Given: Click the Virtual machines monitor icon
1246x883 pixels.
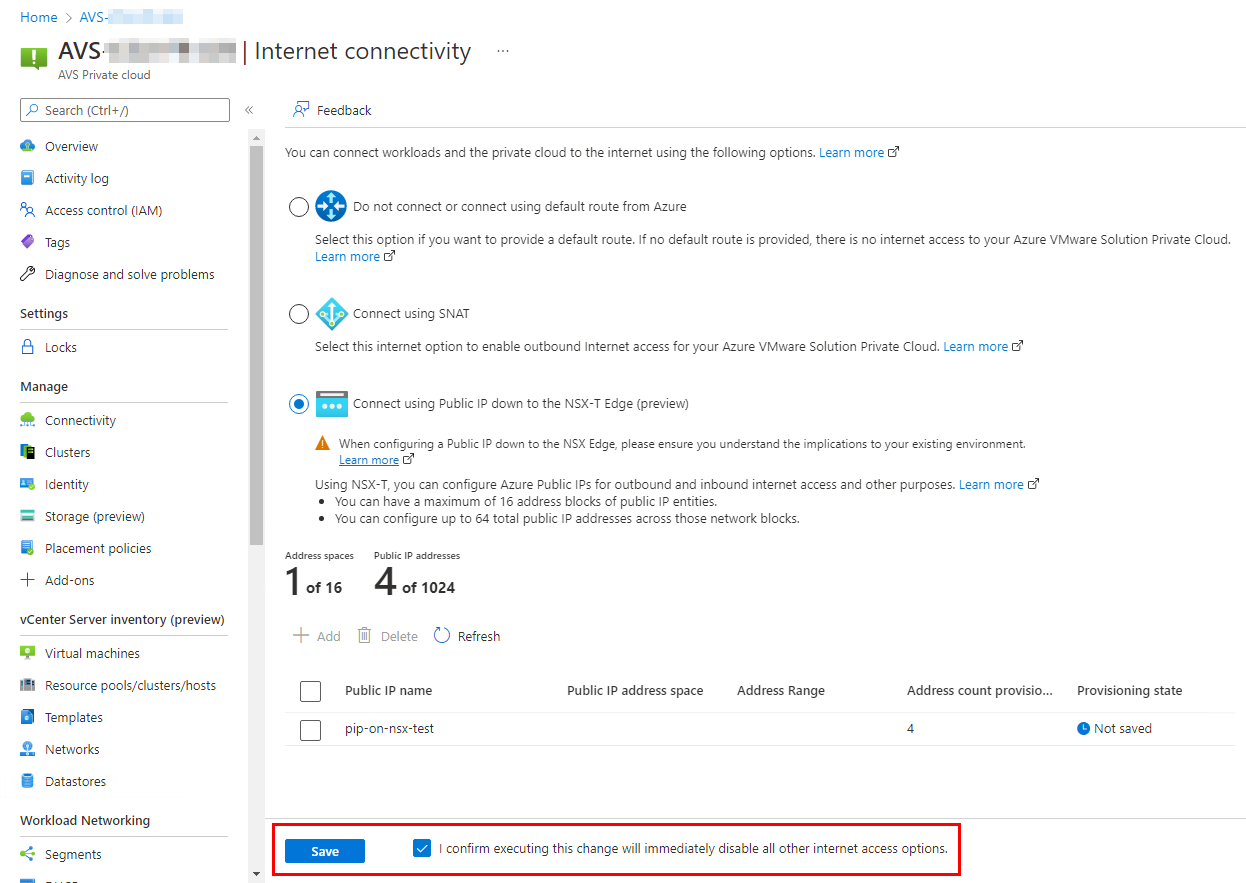Looking at the screenshot, I should (x=28, y=653).
